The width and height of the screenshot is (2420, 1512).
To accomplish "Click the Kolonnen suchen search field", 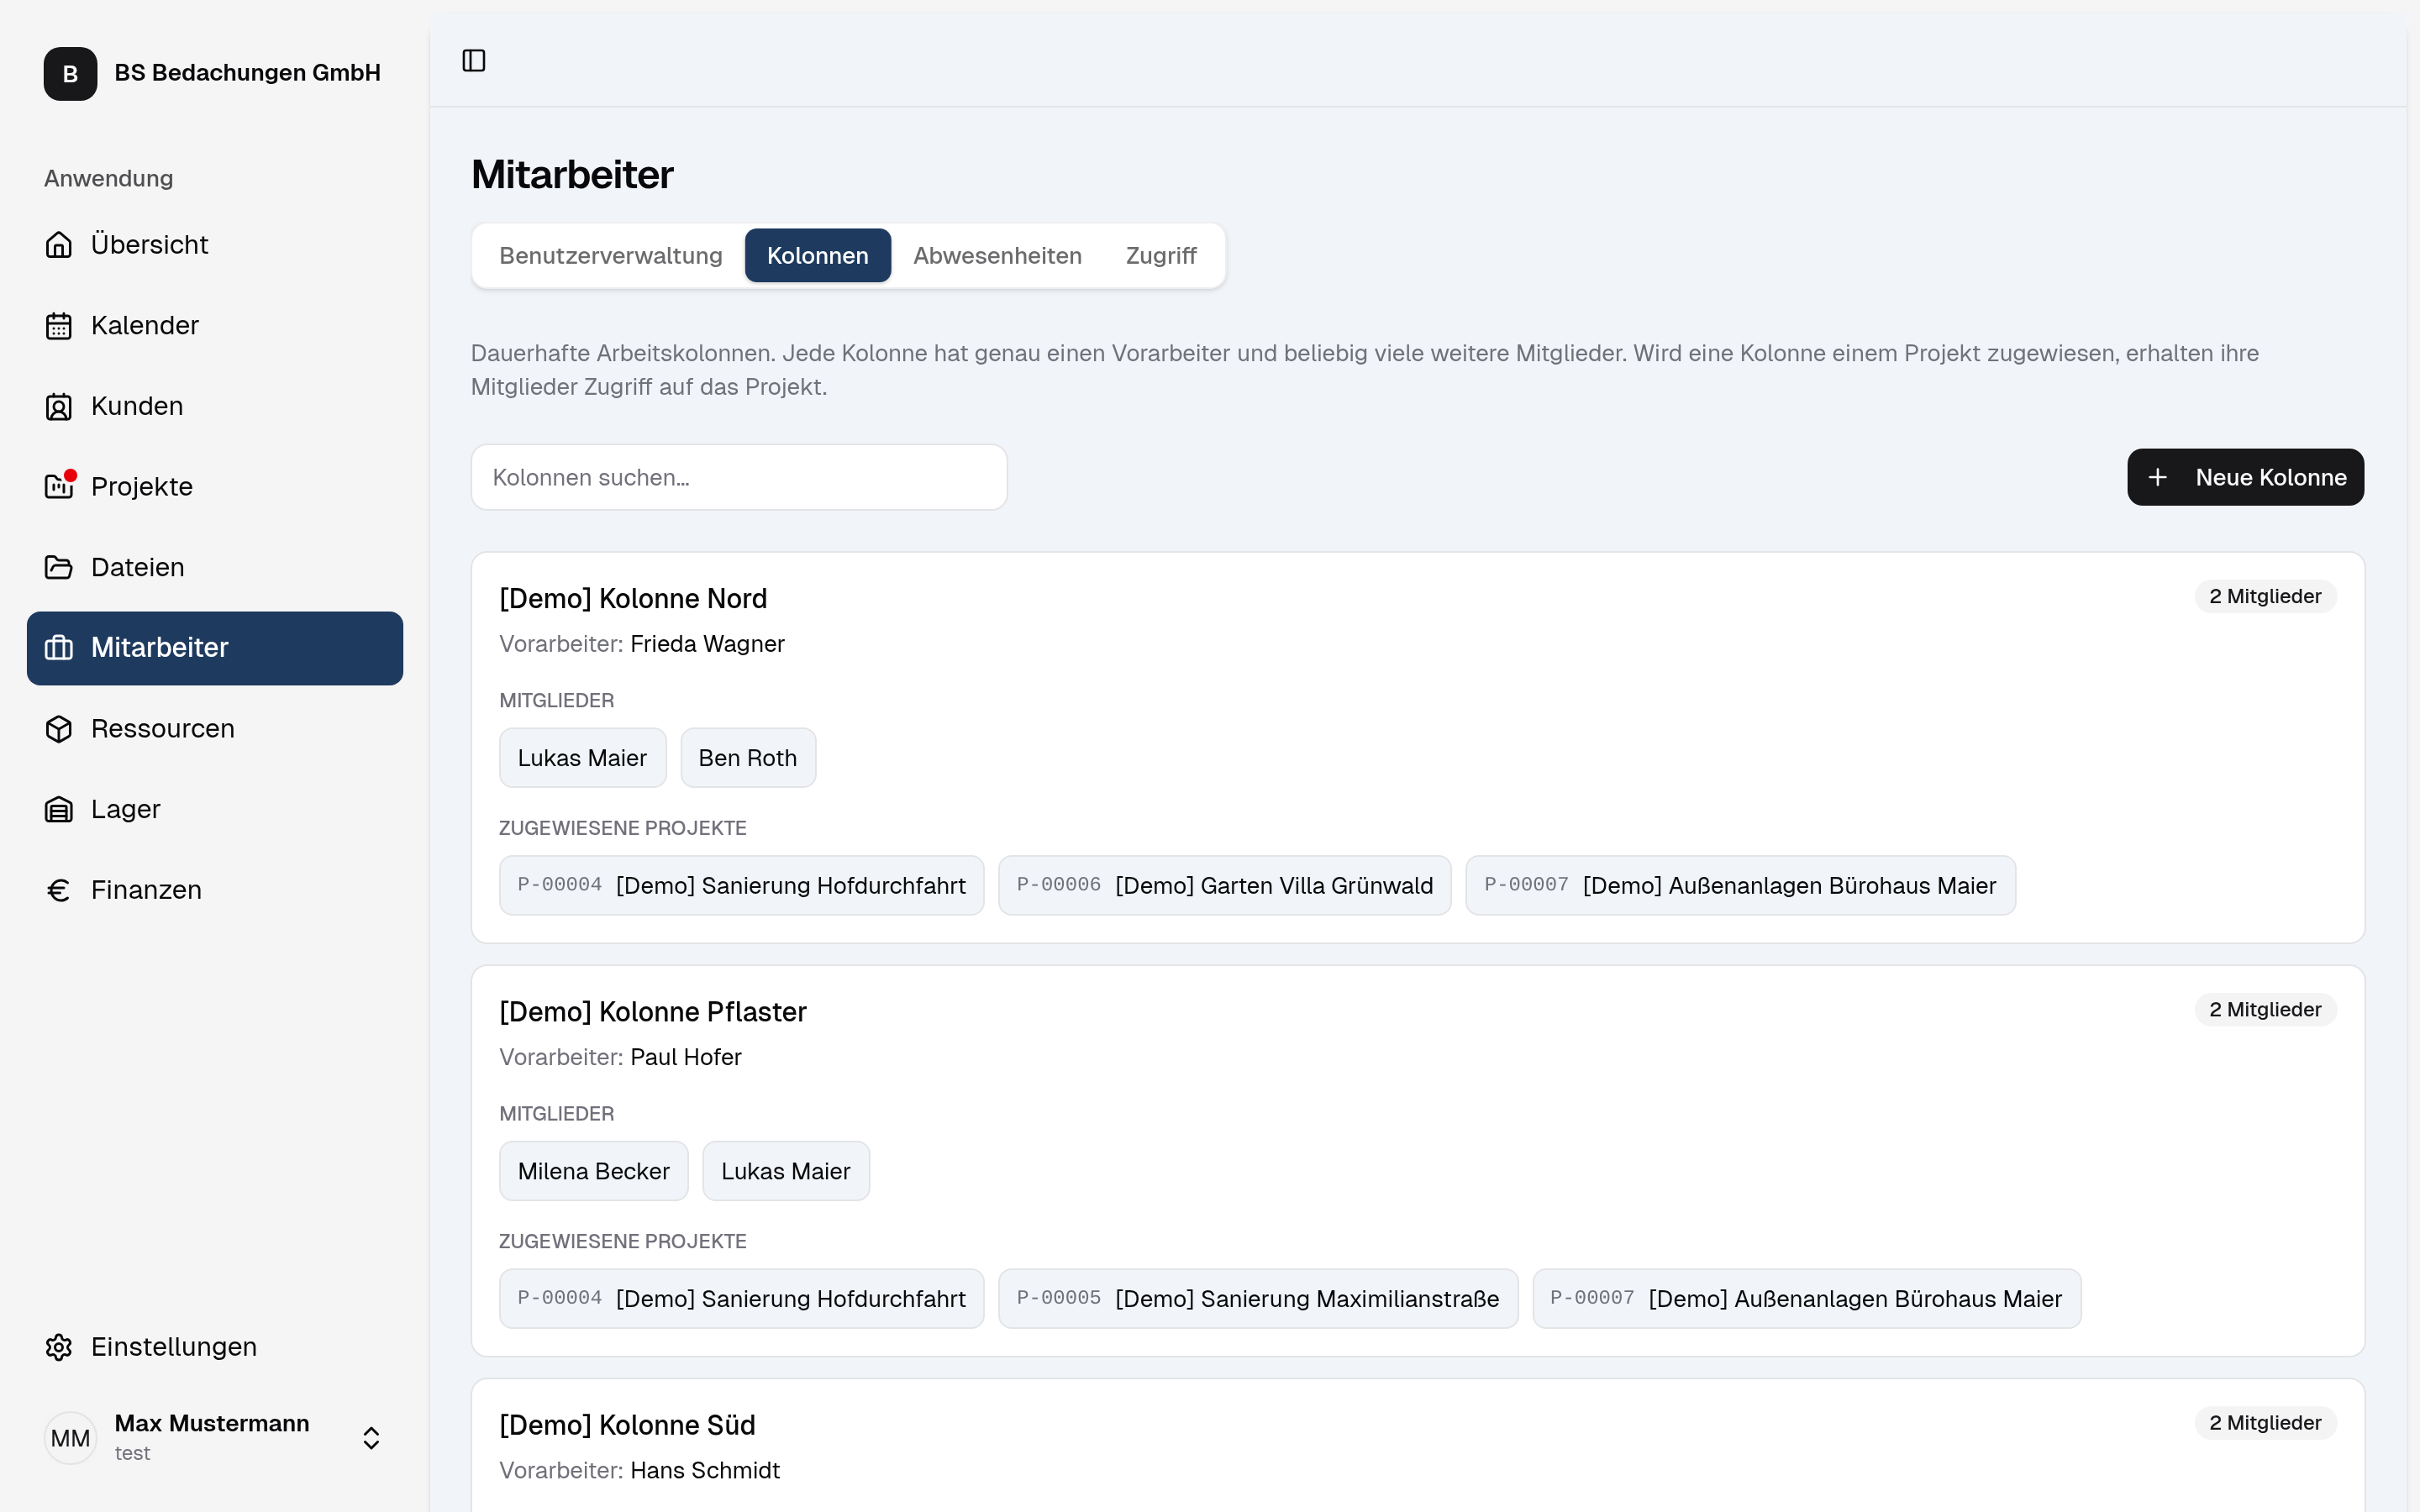I will [739, 478].
